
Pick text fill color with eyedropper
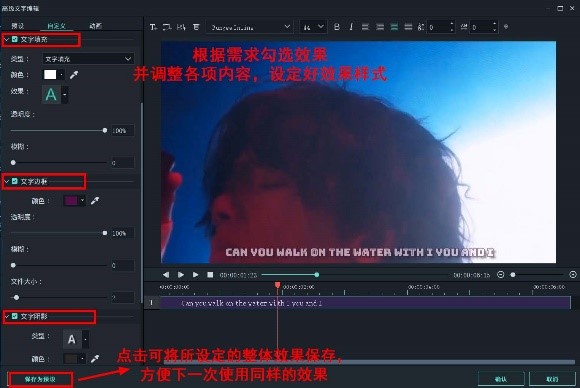(x=74, y=75)
